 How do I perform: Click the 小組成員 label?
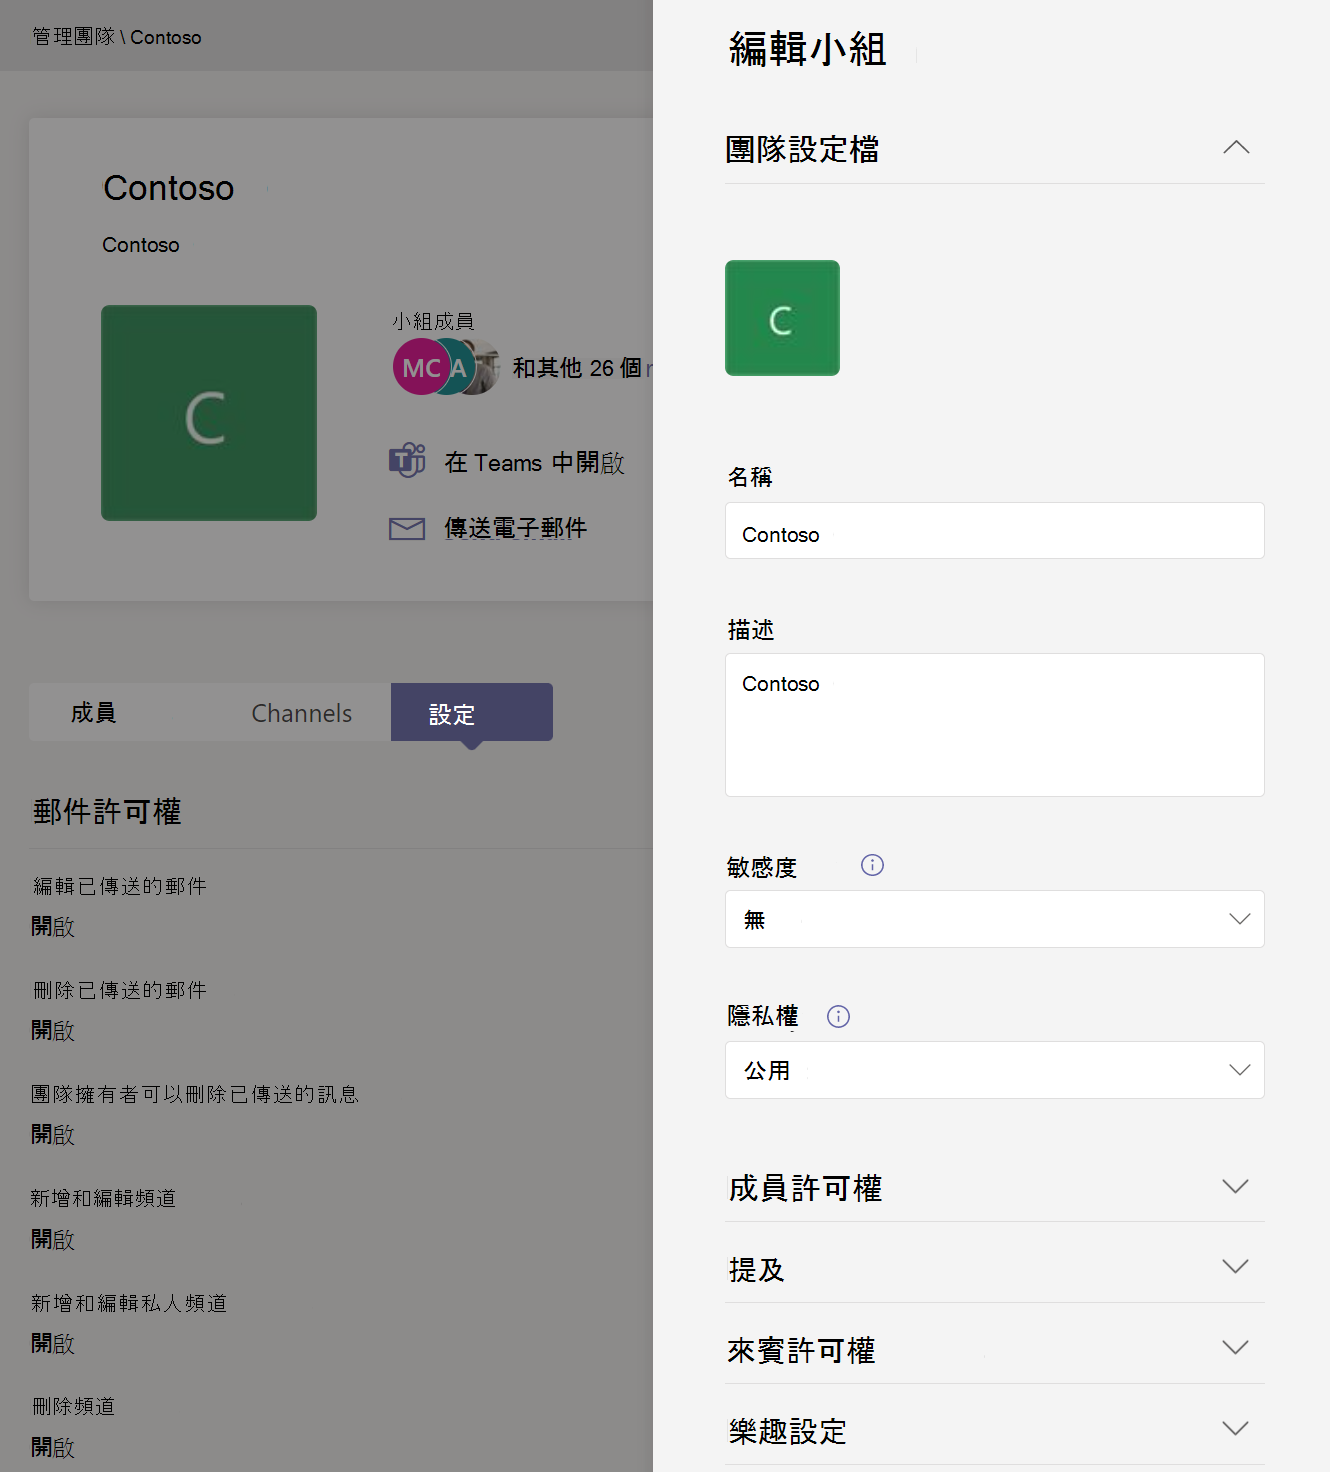(433, 321)
